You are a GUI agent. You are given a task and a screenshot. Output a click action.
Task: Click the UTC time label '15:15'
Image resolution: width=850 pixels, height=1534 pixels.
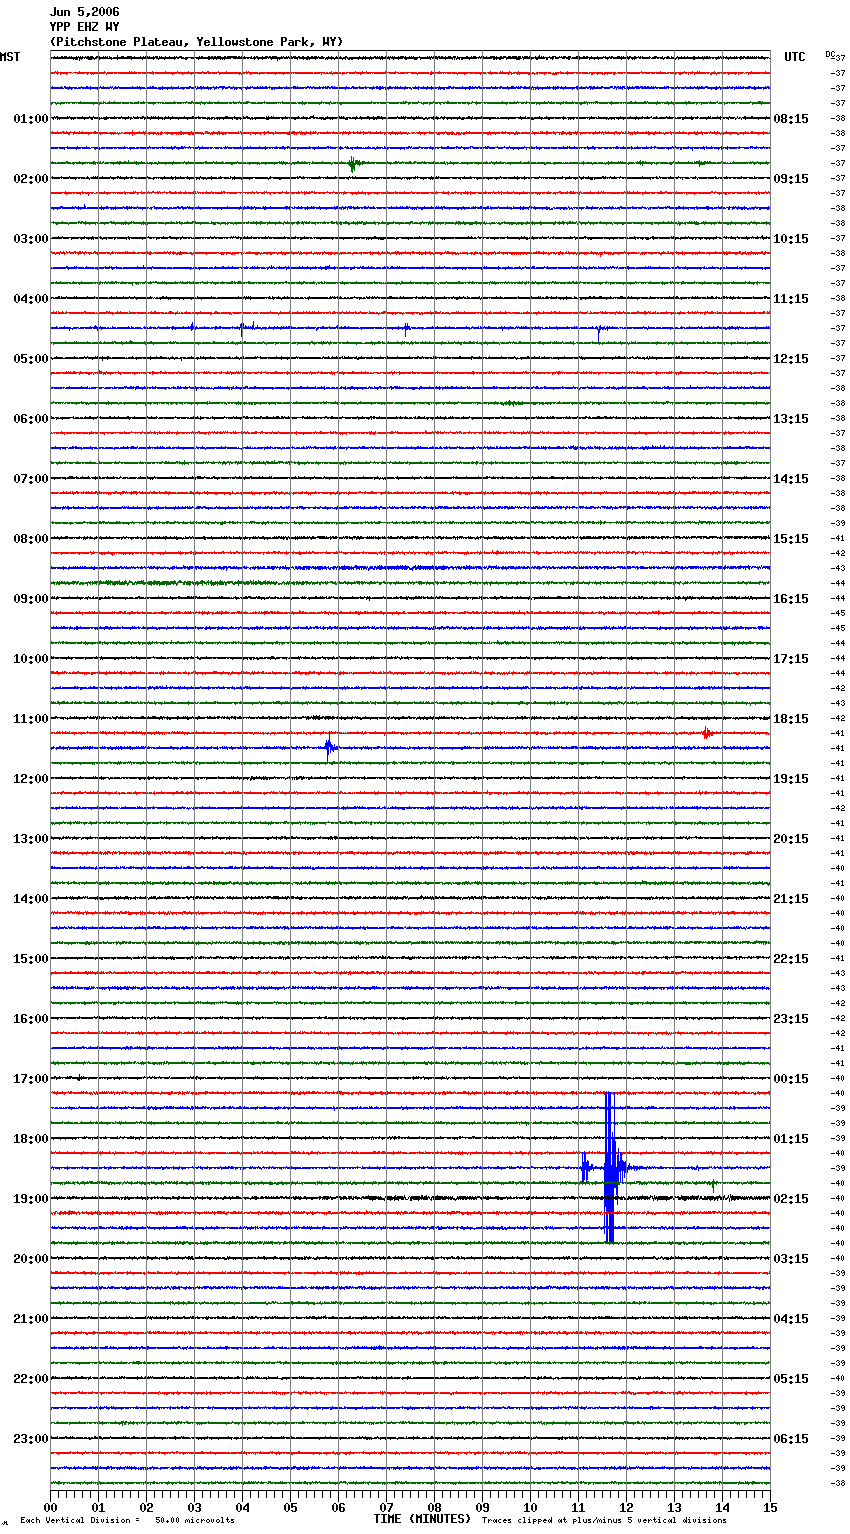[791, 539]
